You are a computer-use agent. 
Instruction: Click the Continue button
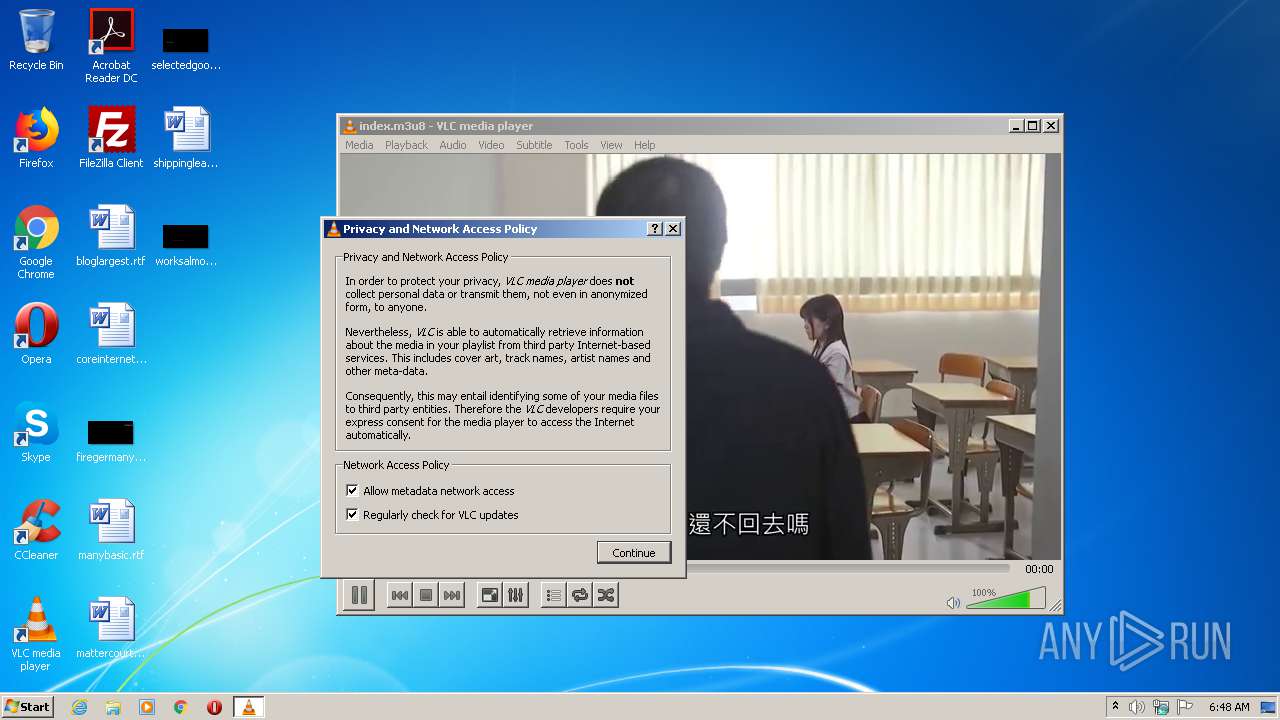click(x=634, y=553)
